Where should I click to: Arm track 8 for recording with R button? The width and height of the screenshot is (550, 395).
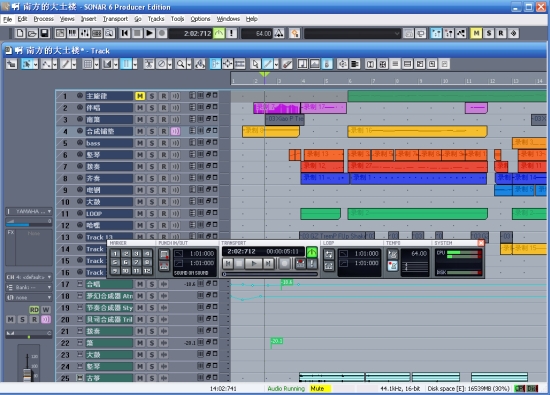coord(163,178)
